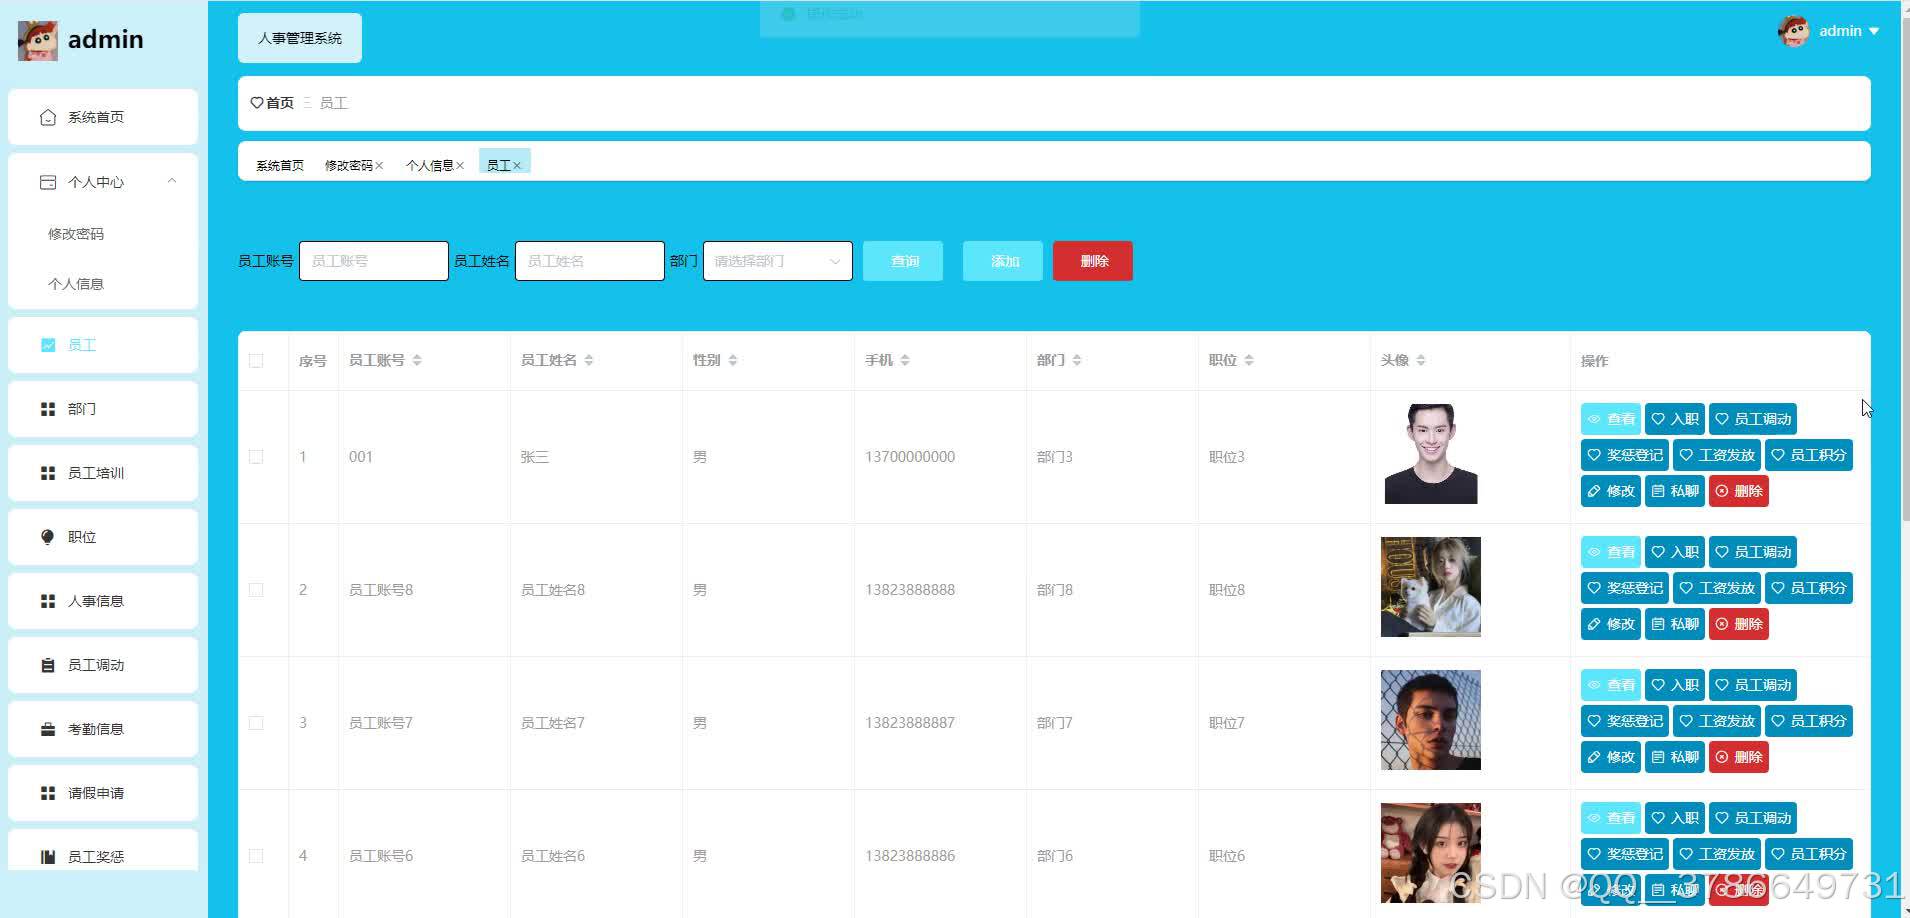Click 奖惩登记 button for 员工账号8

(x=1625, y=588)
